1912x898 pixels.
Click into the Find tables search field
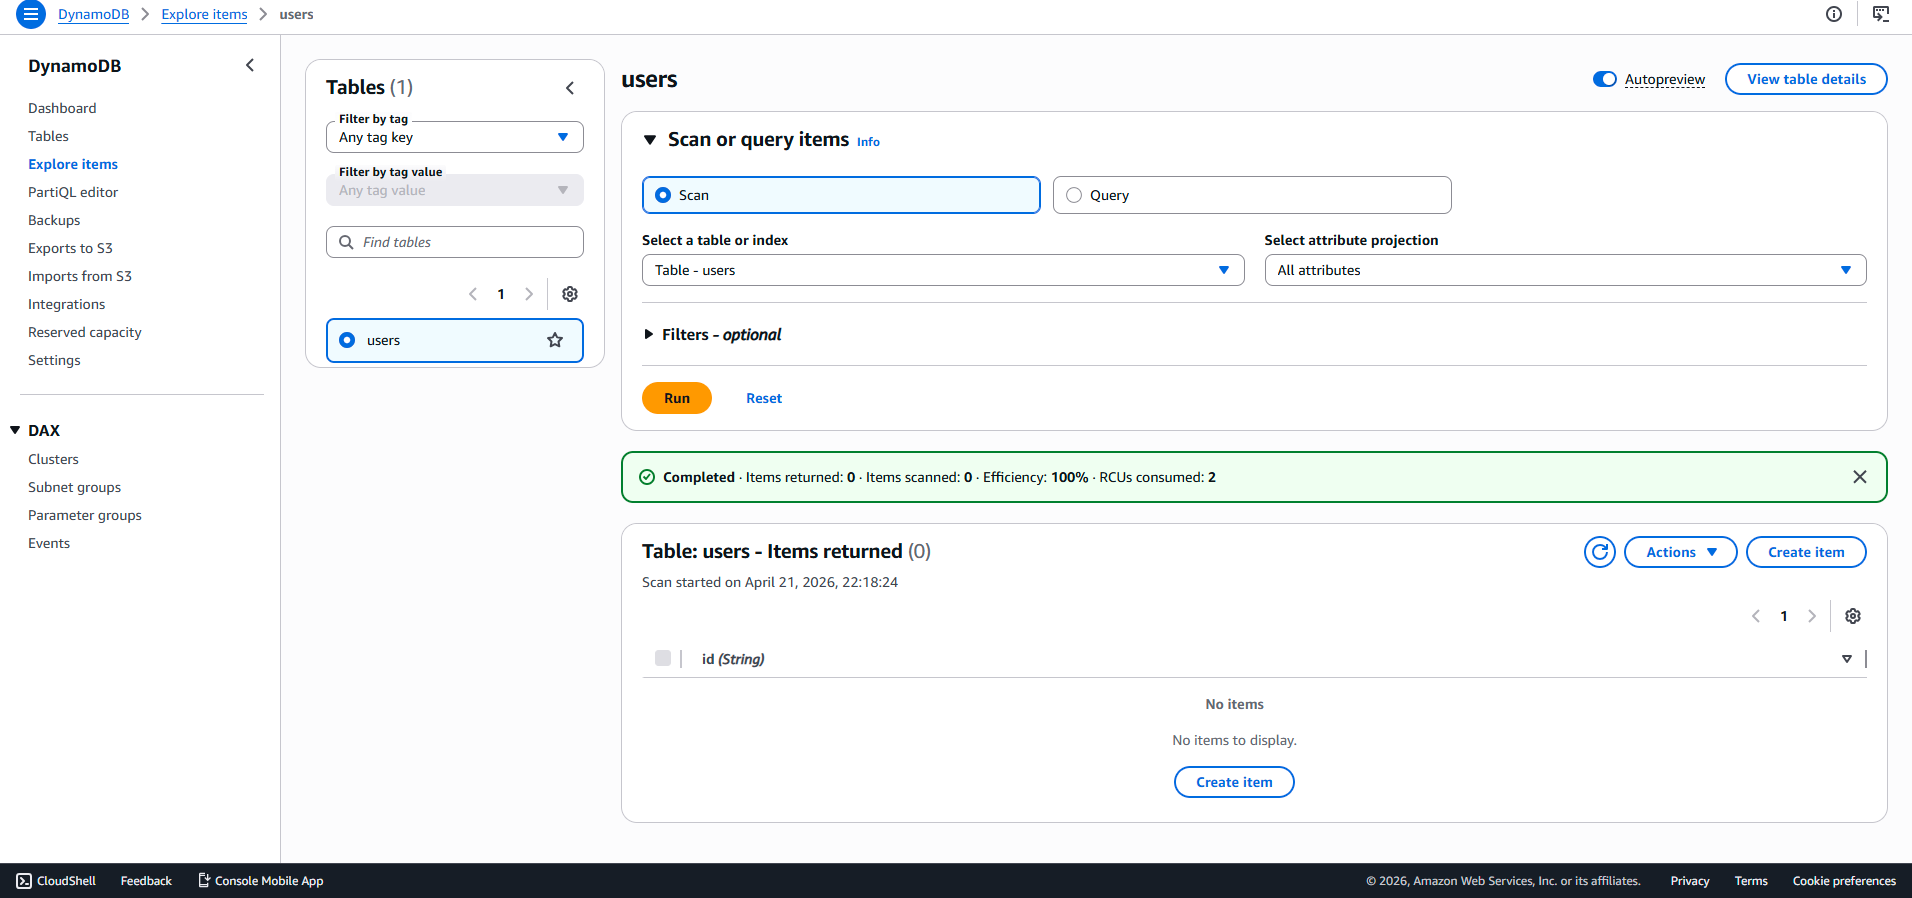(455, 242)
